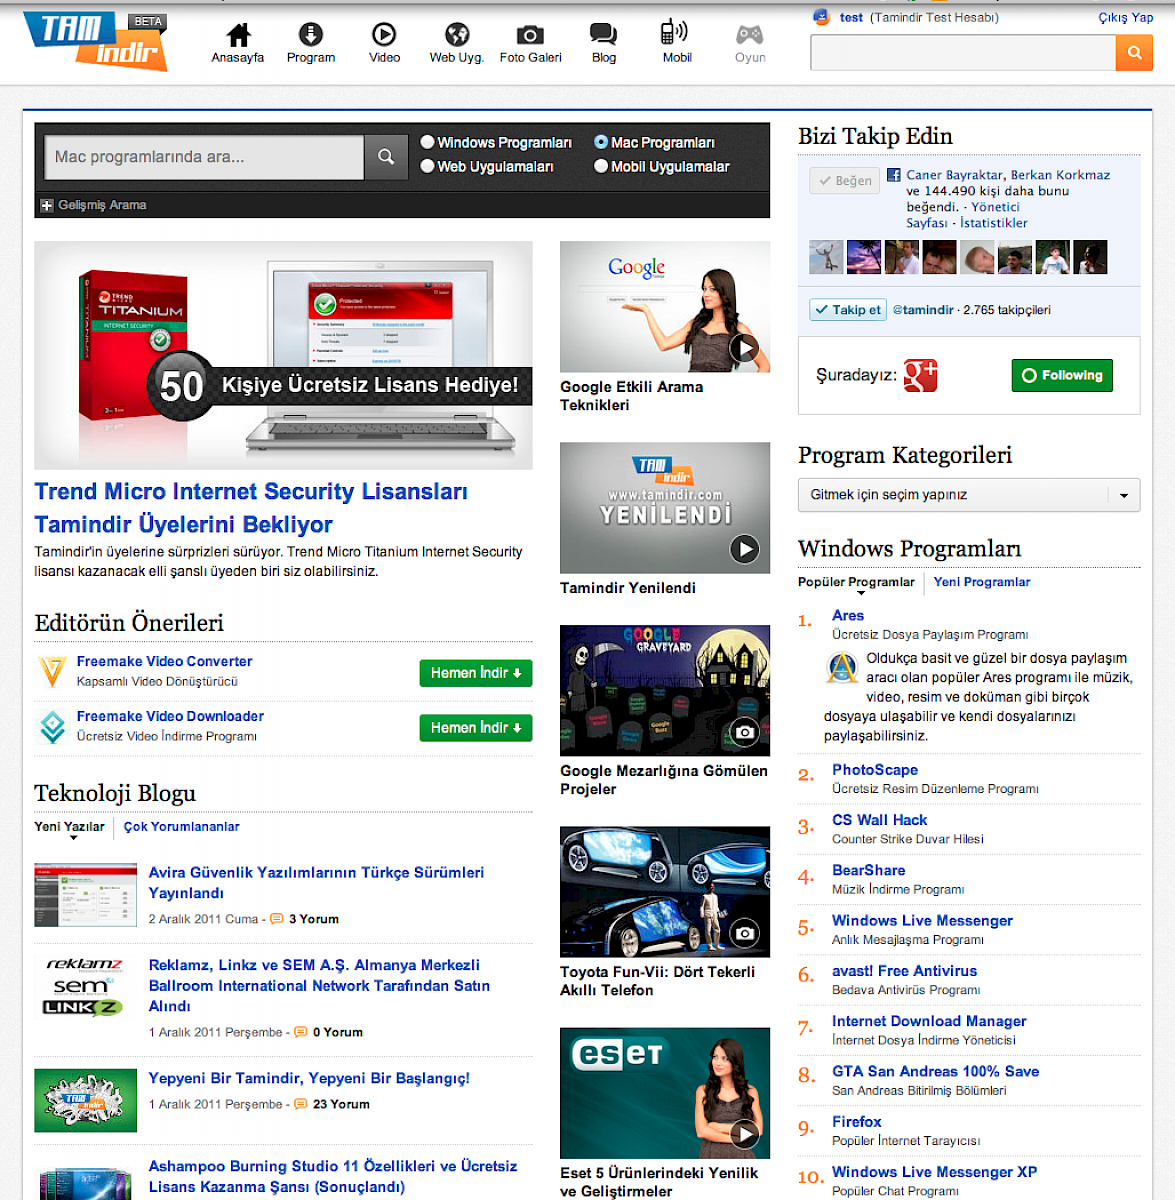Screen dimensions: 1175x1200
Task: Open Web Uyg. globe icon
Action: point(457,36)
